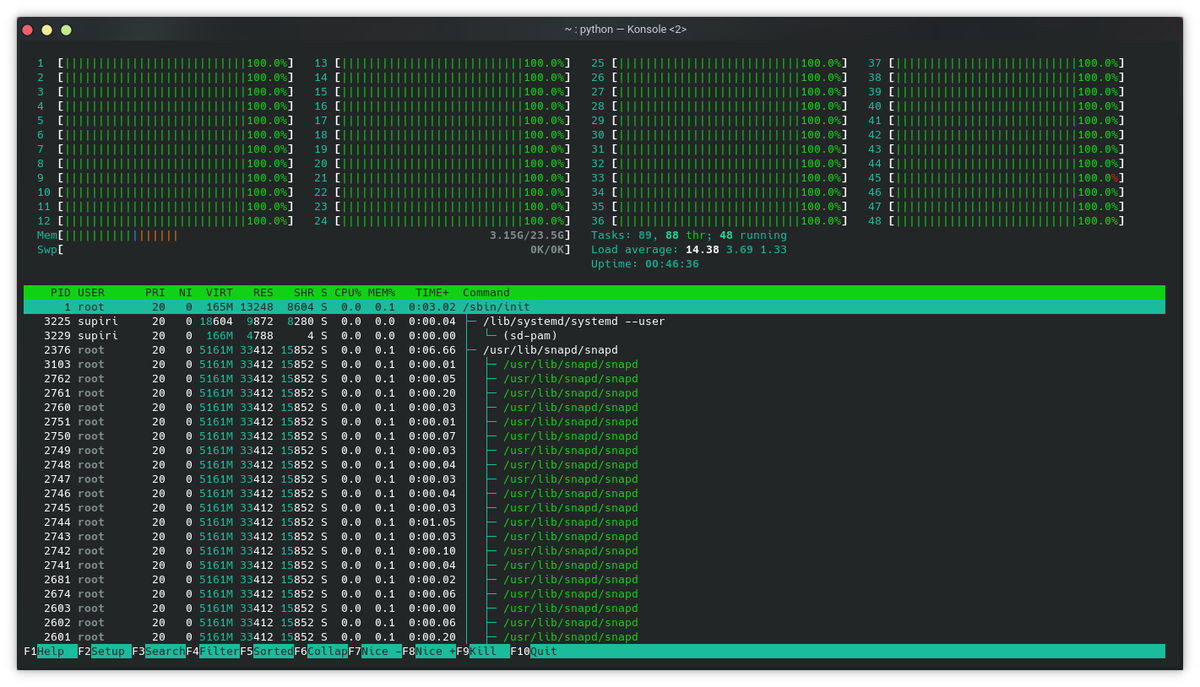This screenshot has width=1200, height=687.
Task: Click F6 Collap to collapse tree
Action: (x=321, y=651)
